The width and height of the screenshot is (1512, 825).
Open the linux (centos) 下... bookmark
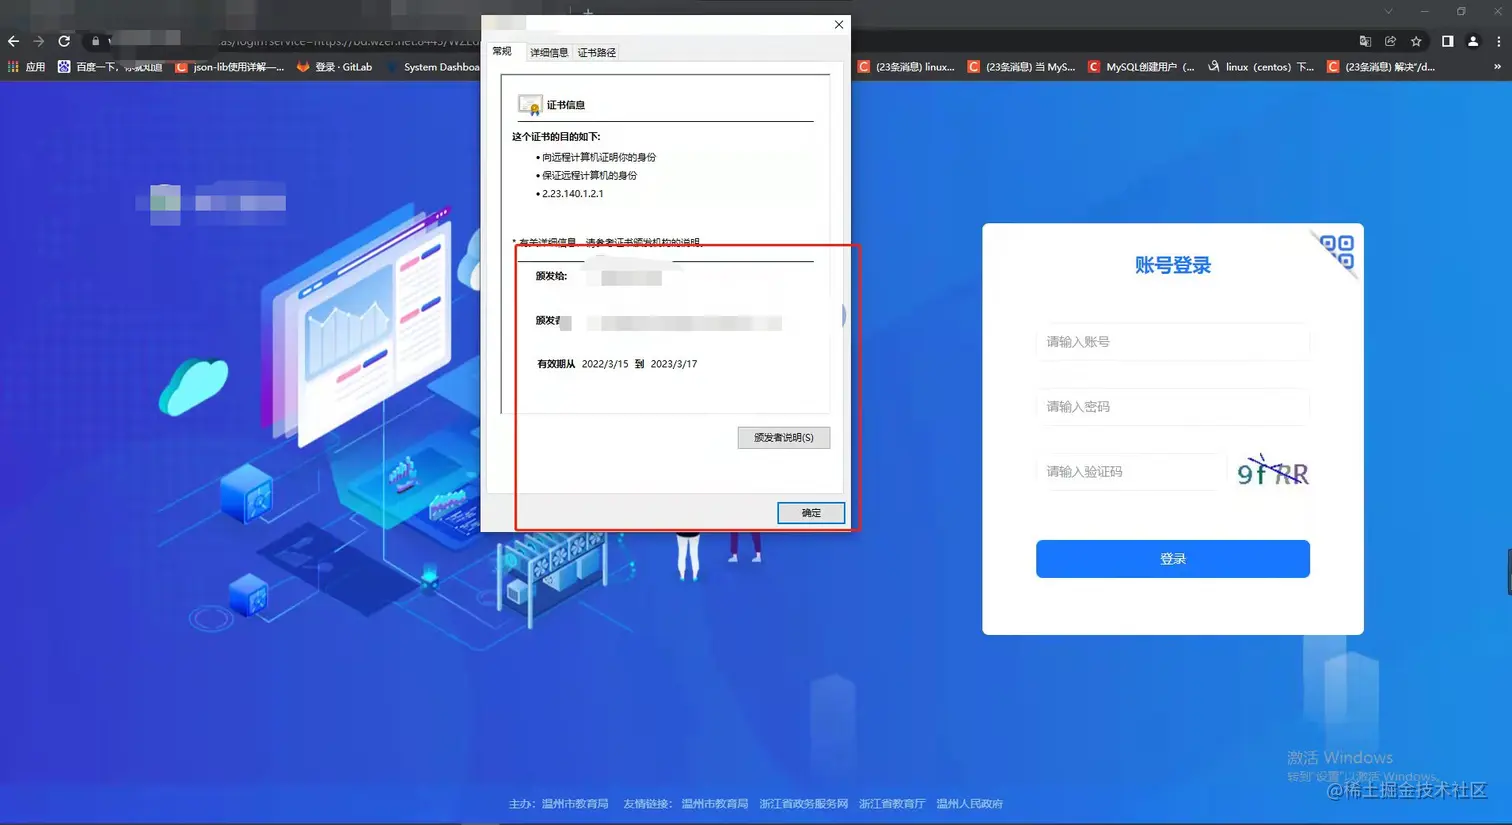1260,67
